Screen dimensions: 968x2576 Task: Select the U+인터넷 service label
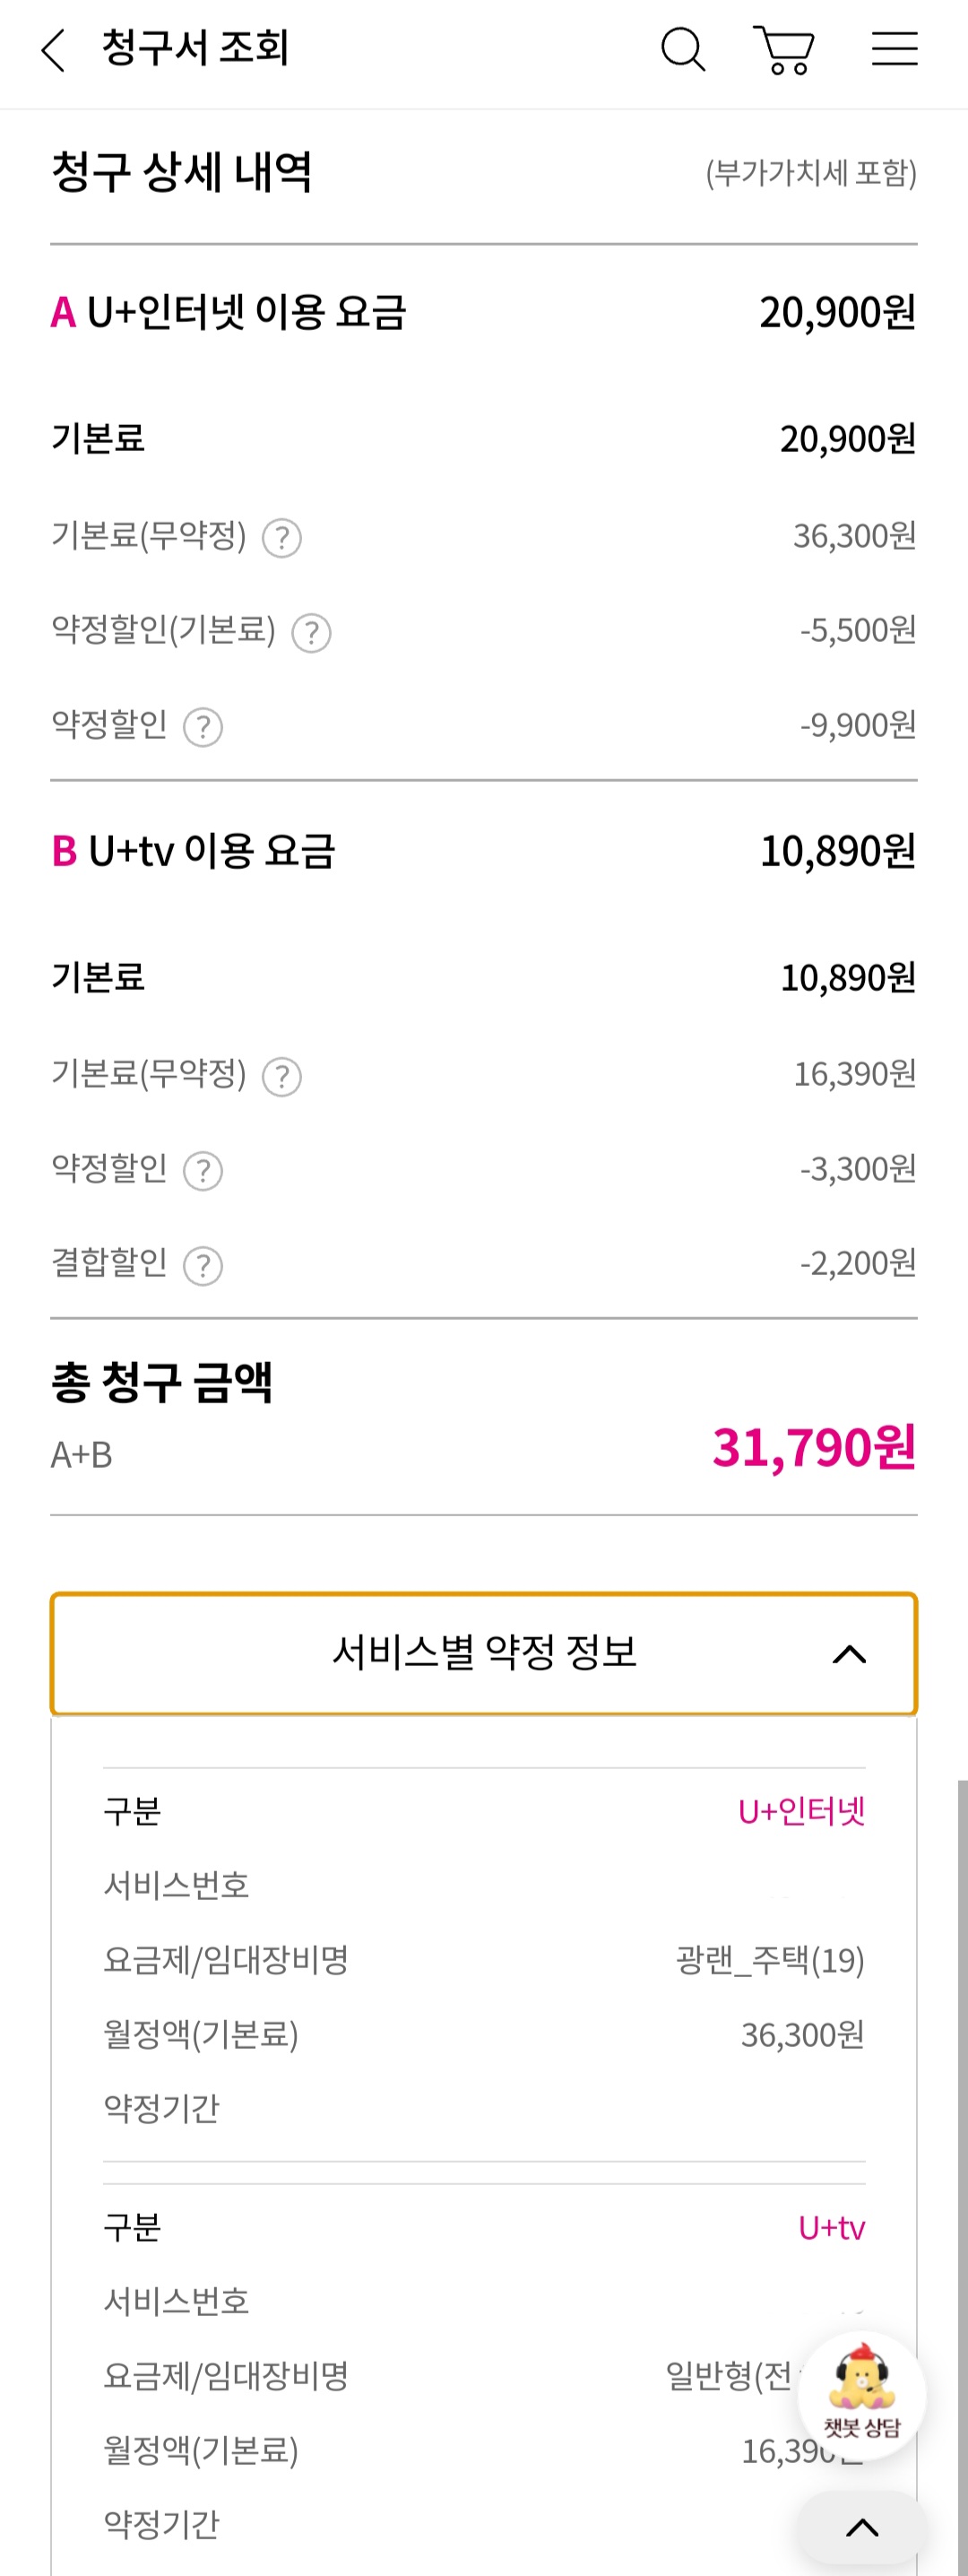click(801, 1811)
